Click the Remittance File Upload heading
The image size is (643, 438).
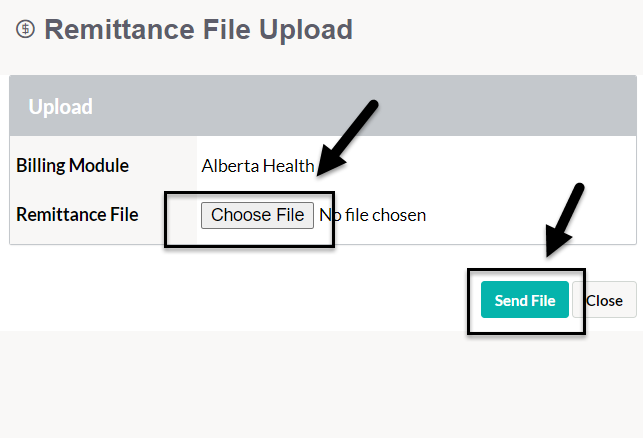pyautogui.click(x=198, y=30)
